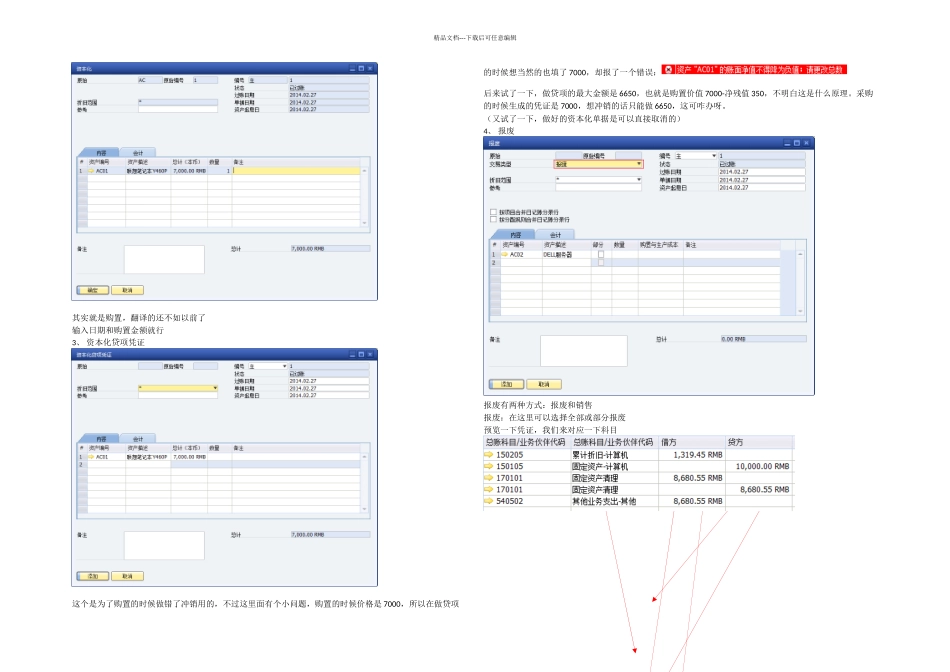Image resolution: width=950 pixels, height=672 pixels.
Task: Click the yellow link arrow beside AC01 in 资本化 window
Action: (91, 171)
